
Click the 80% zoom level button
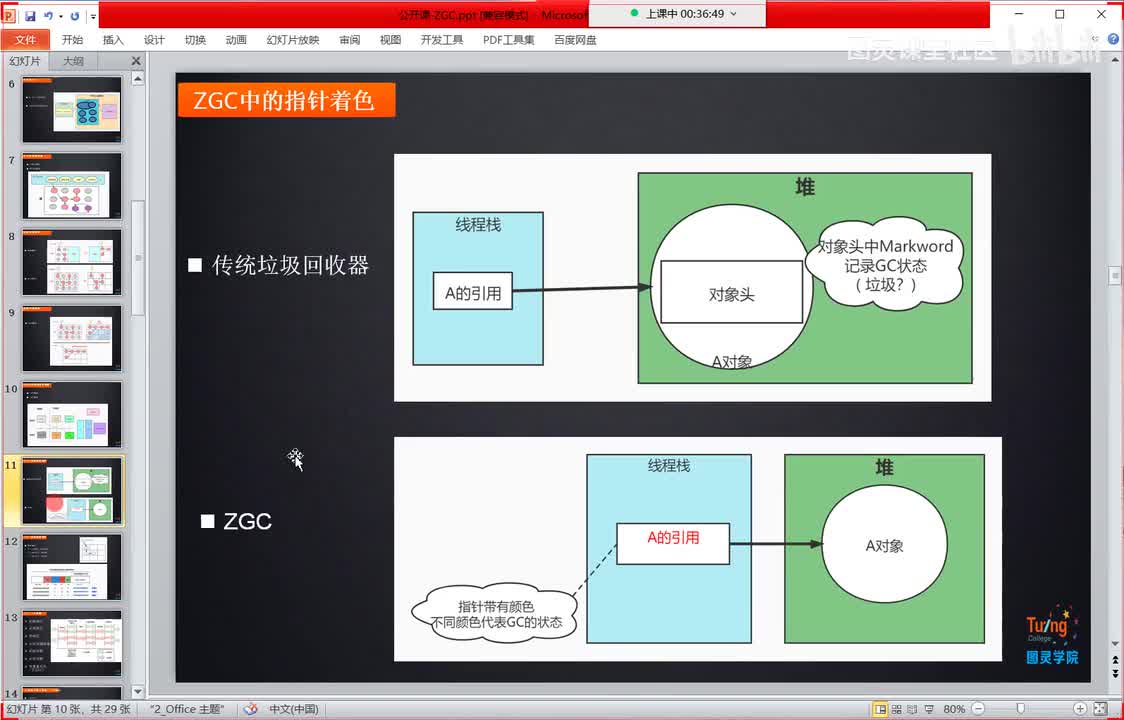[953, 709]
